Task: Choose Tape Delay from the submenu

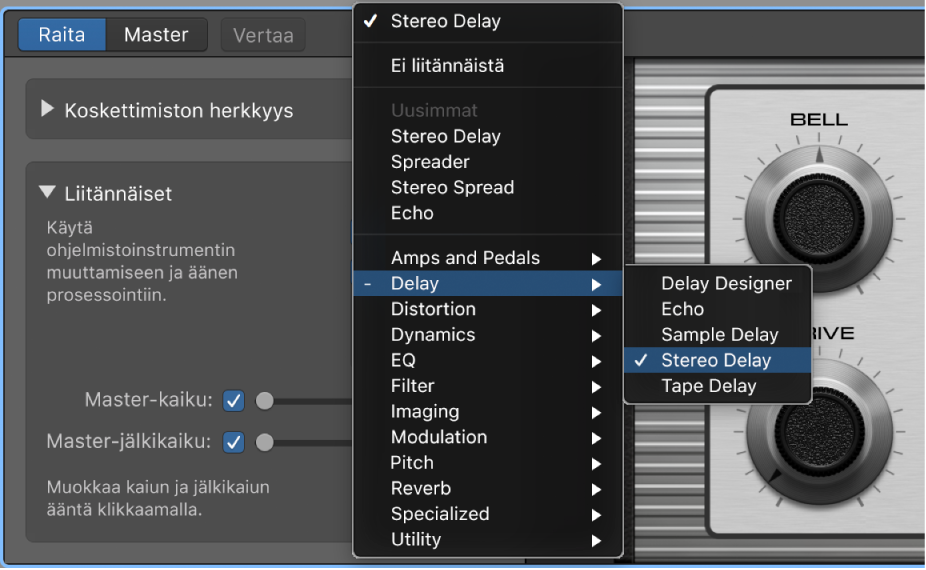Action: pyautogui.click(x=709, y=386)
